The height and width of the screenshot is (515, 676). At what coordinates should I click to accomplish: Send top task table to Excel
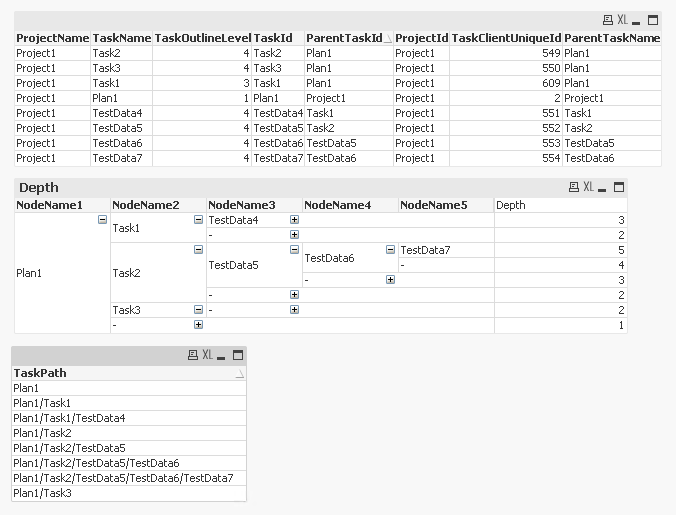(x=622, y=20)
